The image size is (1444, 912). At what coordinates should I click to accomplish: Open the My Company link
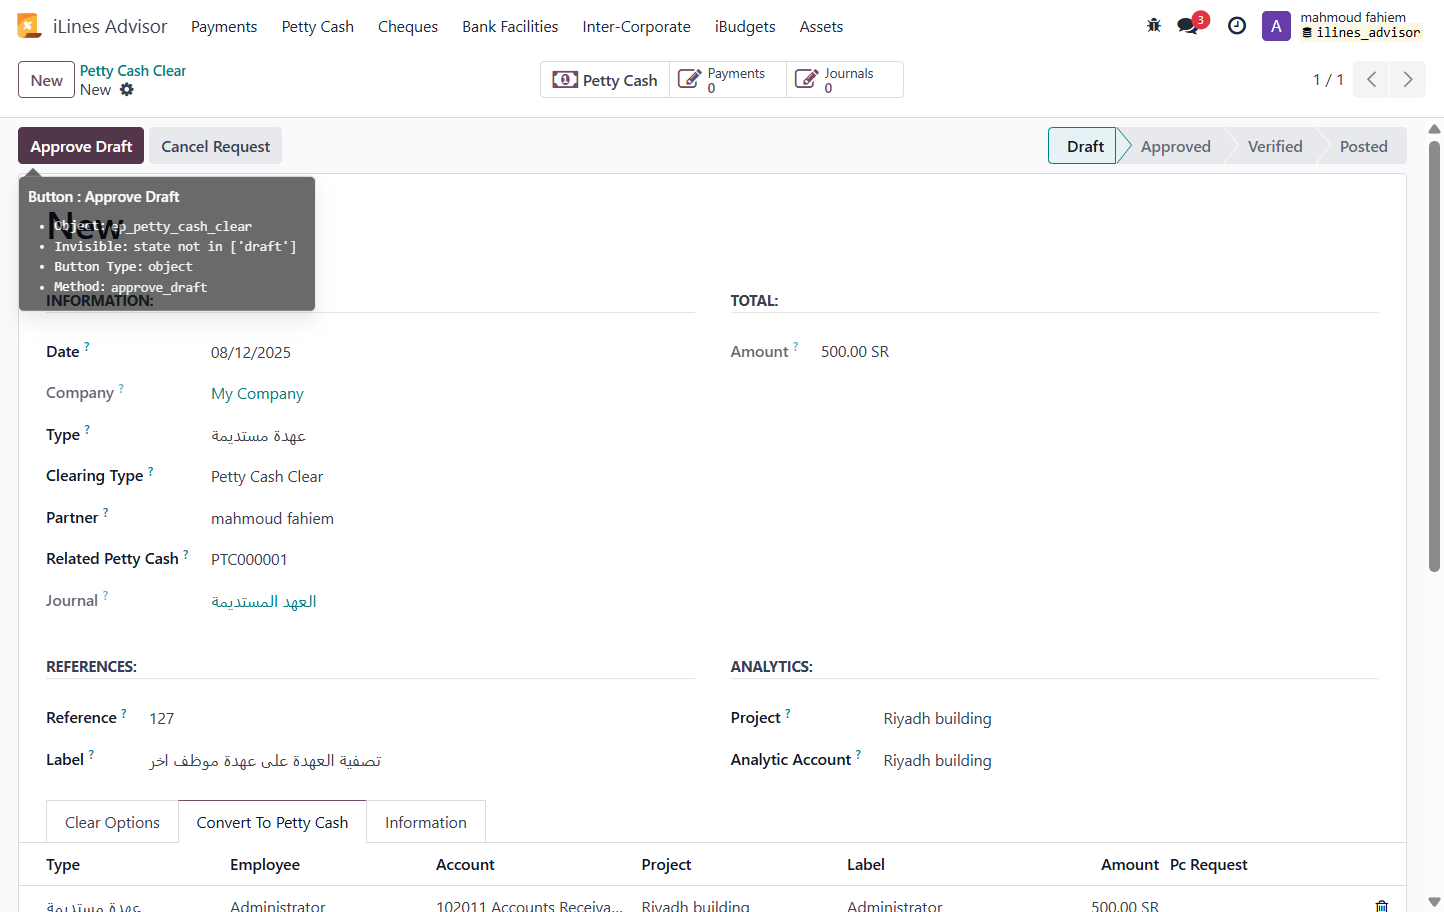point(257,394)
